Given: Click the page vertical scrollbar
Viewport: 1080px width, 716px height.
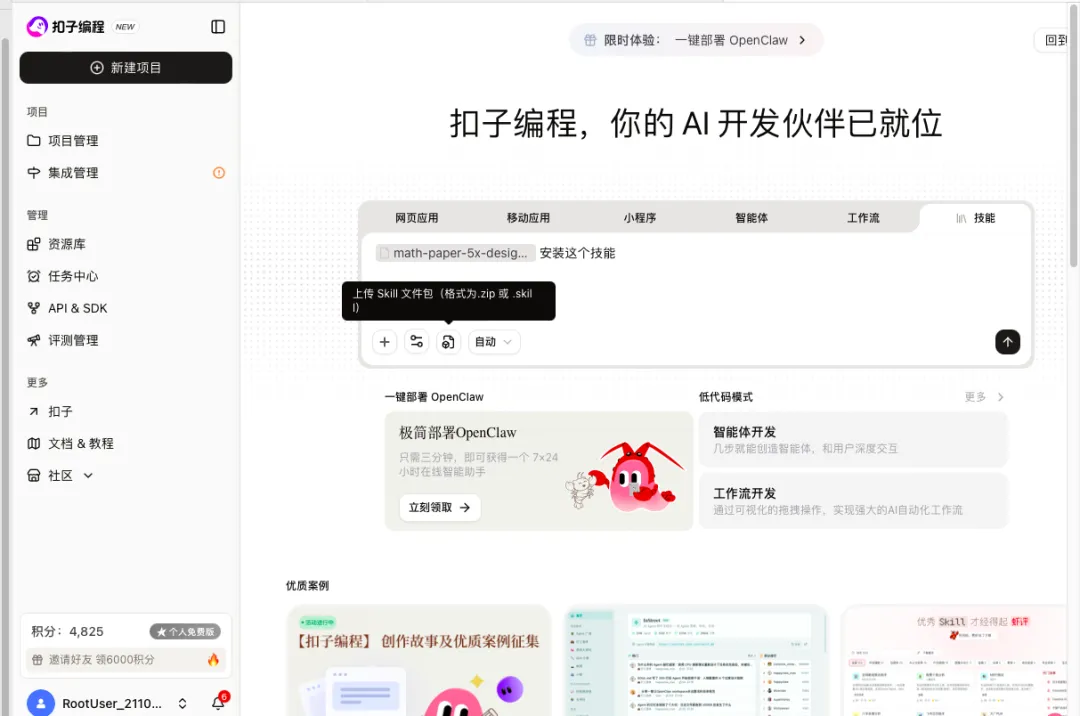Looking at the screenshot, I should point(1073,134).
